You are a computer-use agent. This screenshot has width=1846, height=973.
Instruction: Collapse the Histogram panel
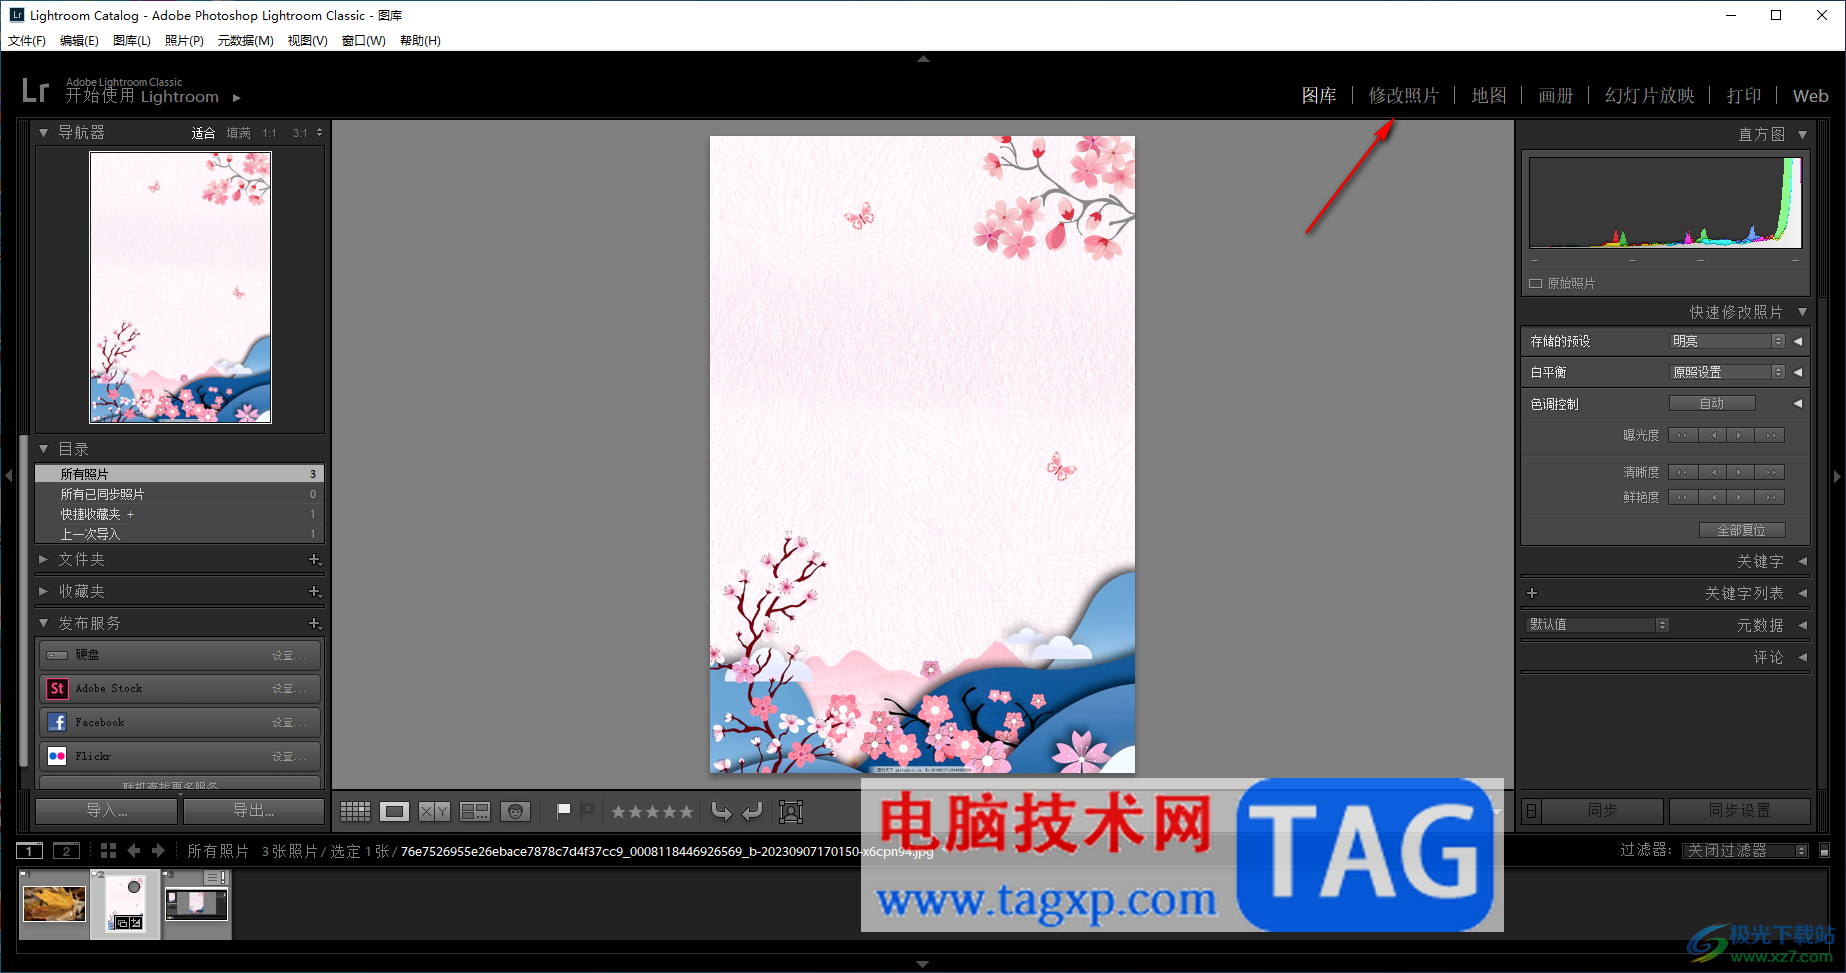[x=1802, y=134]
